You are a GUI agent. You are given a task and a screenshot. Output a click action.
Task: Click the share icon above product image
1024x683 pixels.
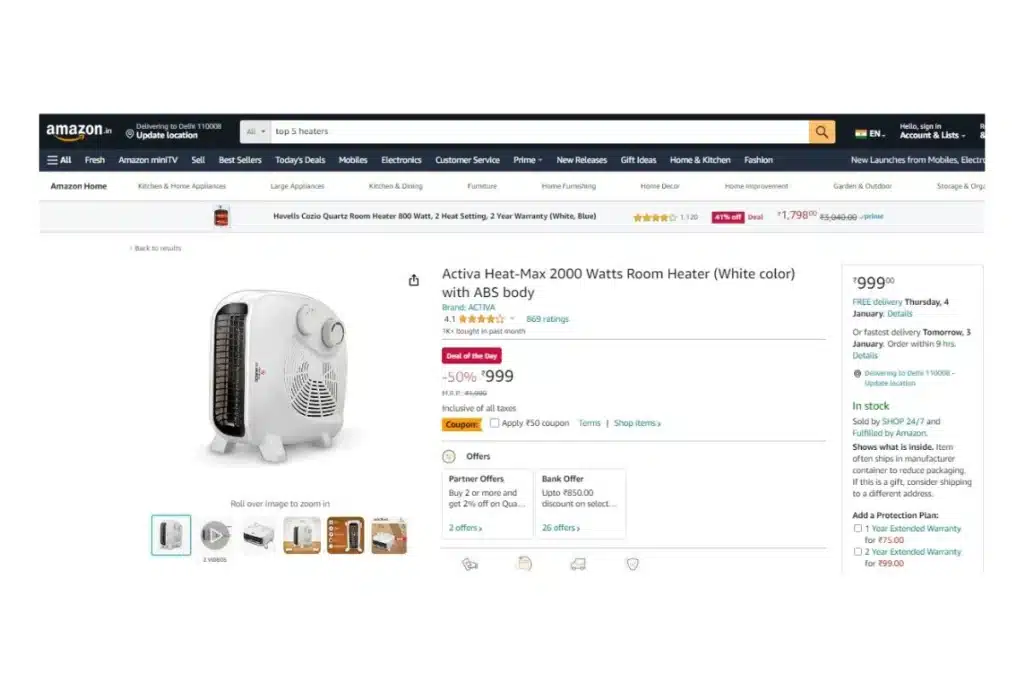click(413, 280)
